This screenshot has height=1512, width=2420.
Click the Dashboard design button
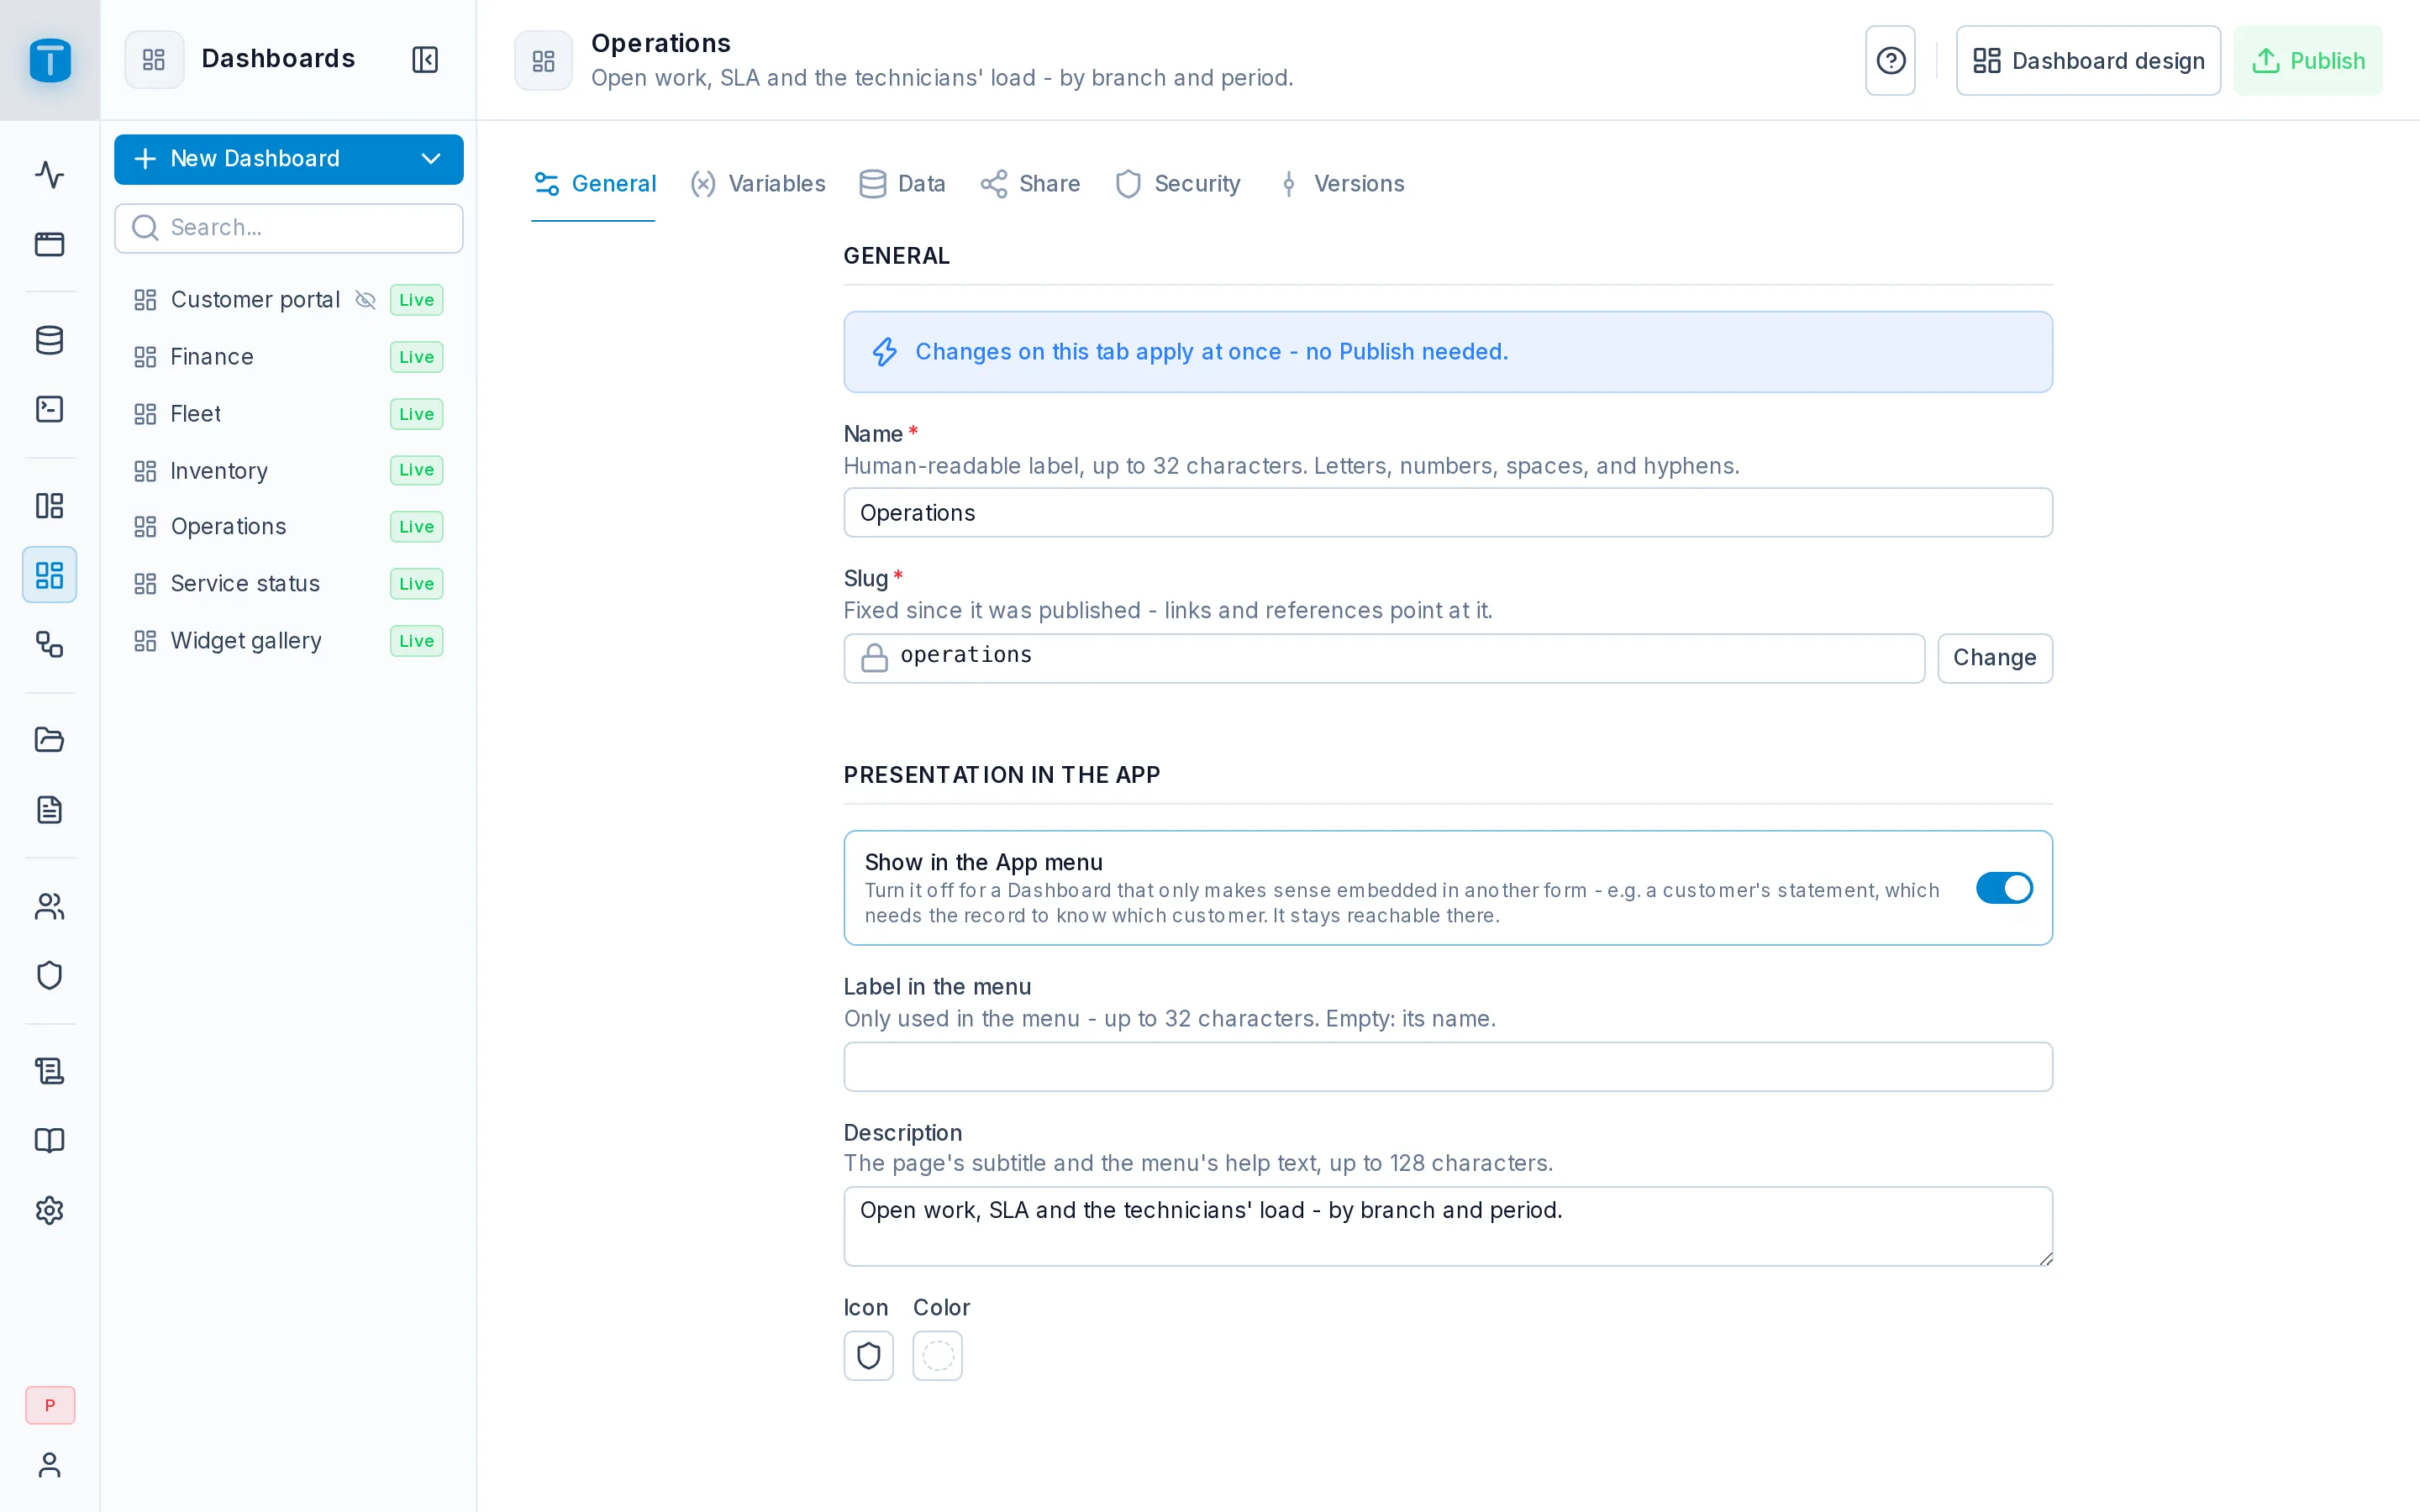coord(2088,61)
